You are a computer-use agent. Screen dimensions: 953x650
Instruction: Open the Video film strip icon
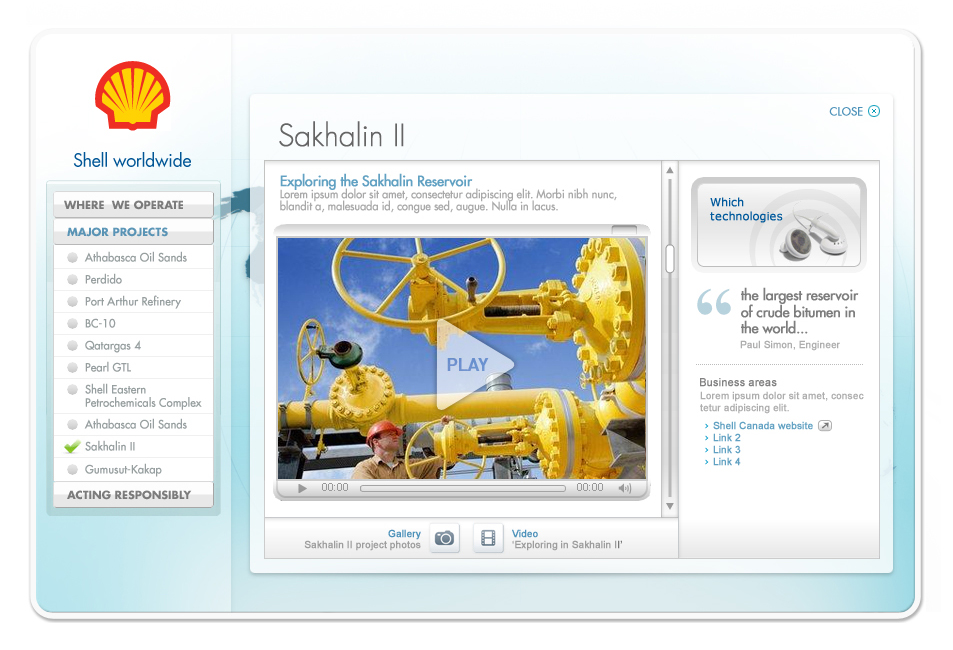(x=488, y=539)
